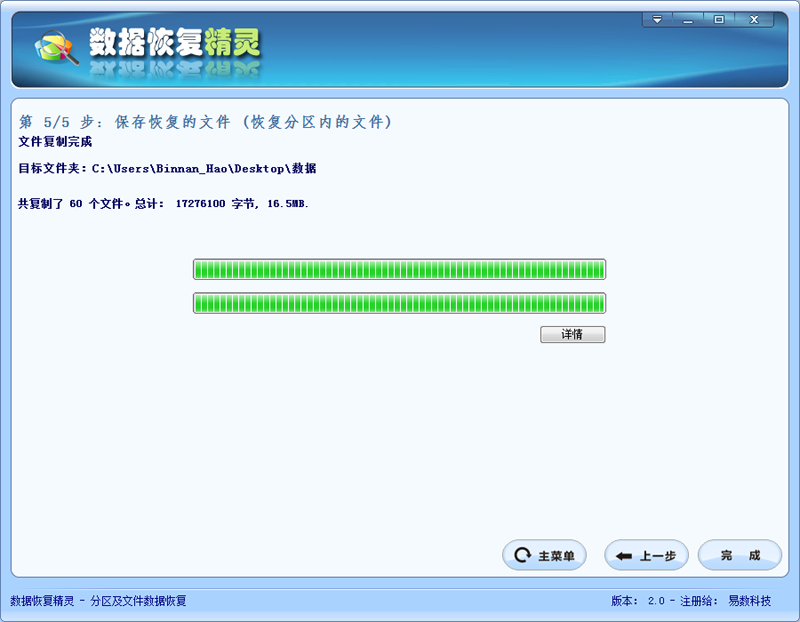Viewport: 800px width, 622px height.
Task: Click the 详情 details button
Action: 572,335
